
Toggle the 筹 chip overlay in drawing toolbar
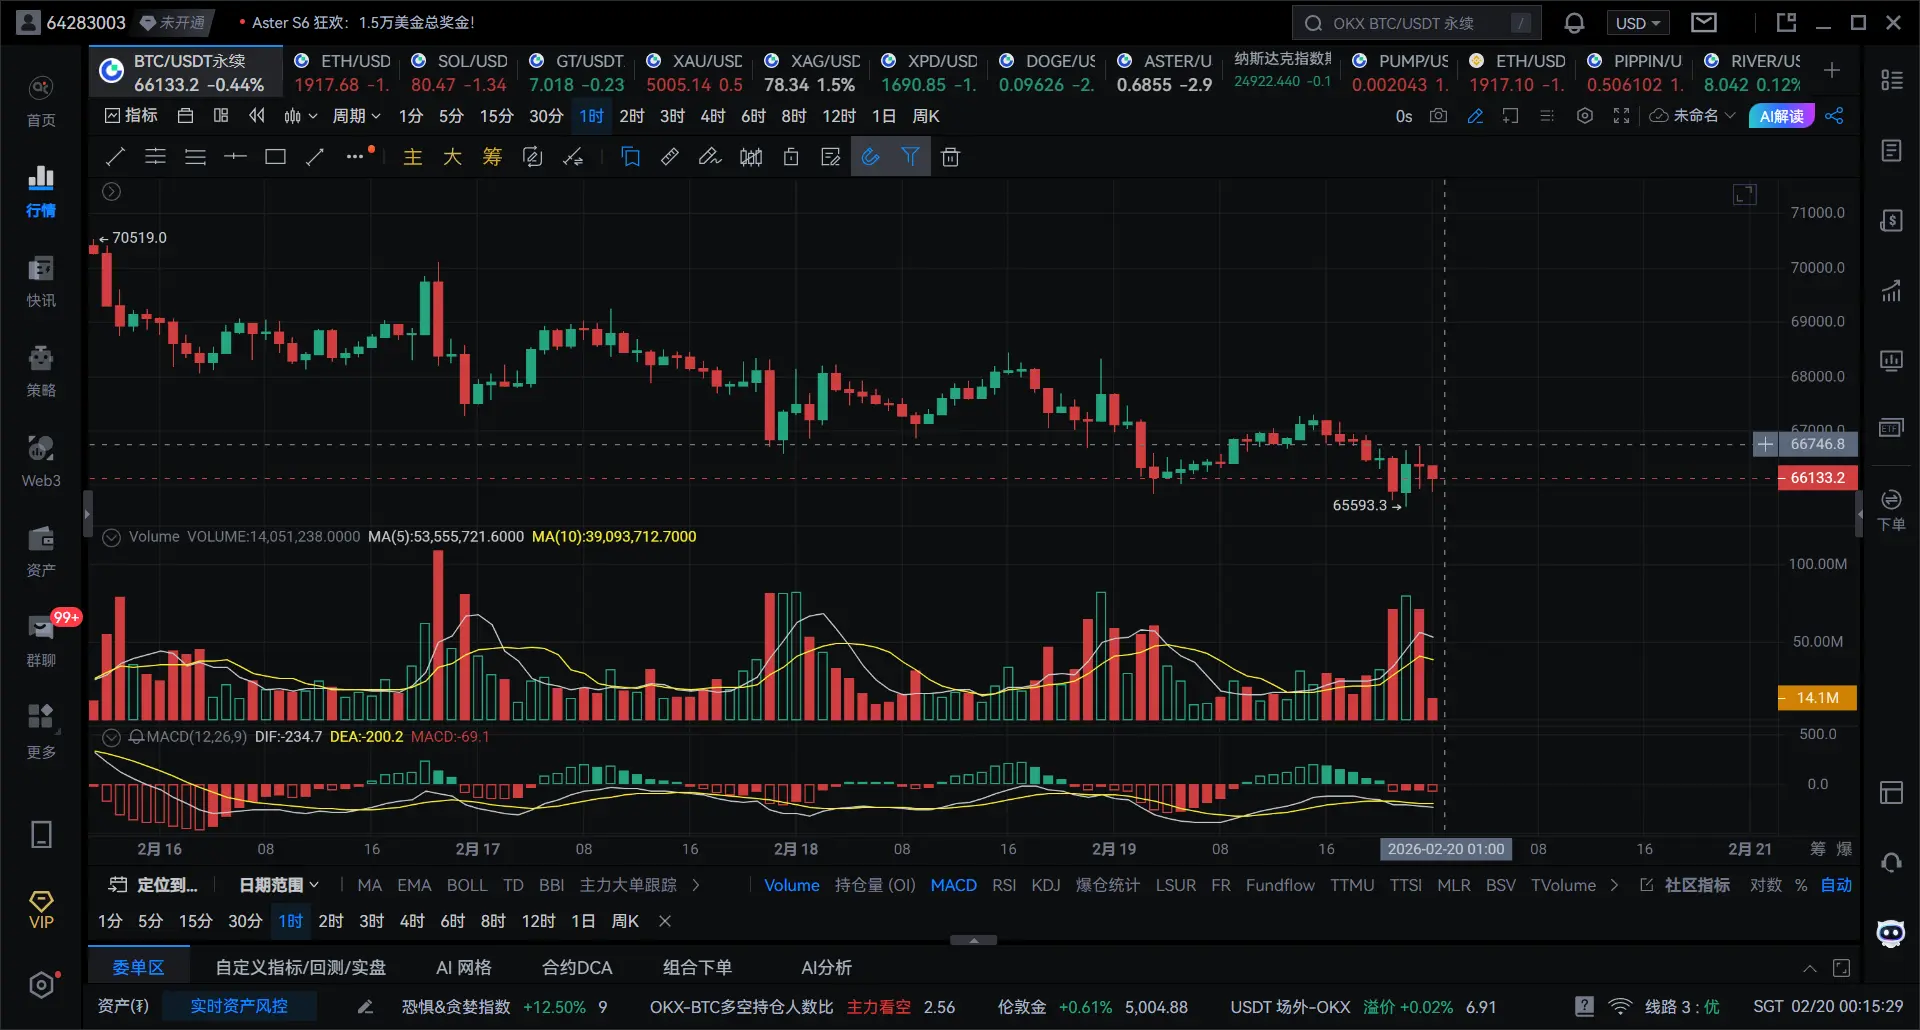click(x=492, y=156)
